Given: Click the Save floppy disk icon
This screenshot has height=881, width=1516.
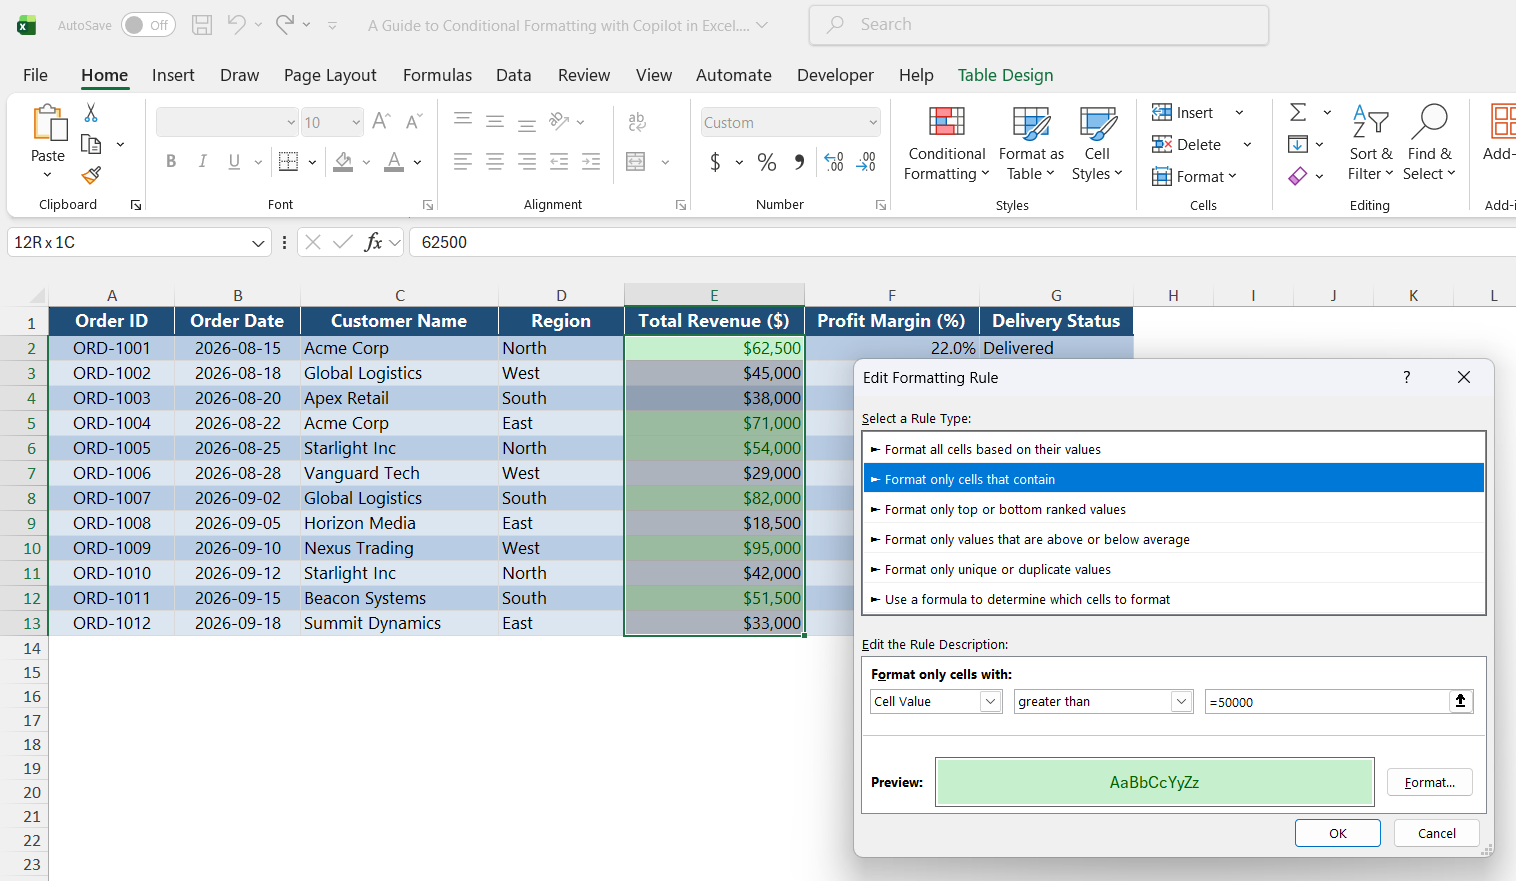Looking at the screenshot, I should 202,25.
